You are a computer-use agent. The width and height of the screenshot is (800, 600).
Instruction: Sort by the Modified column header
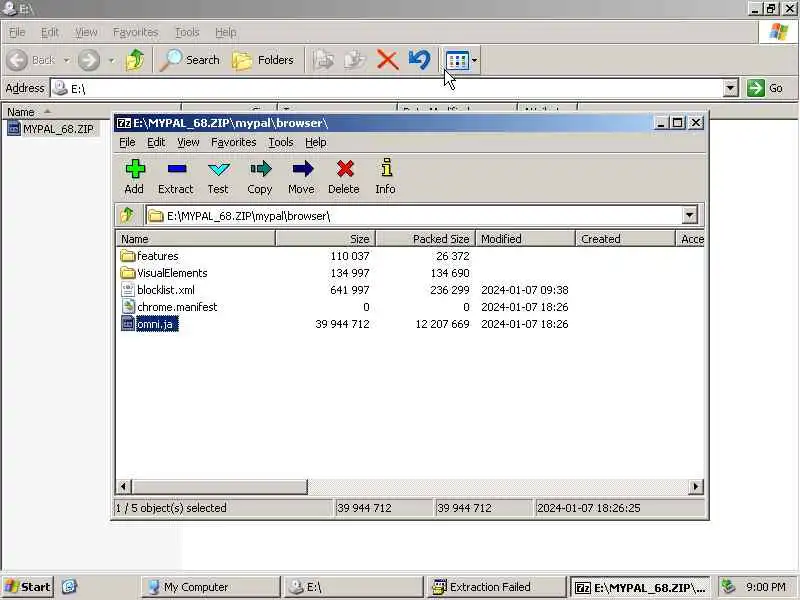tap(526, 239)
